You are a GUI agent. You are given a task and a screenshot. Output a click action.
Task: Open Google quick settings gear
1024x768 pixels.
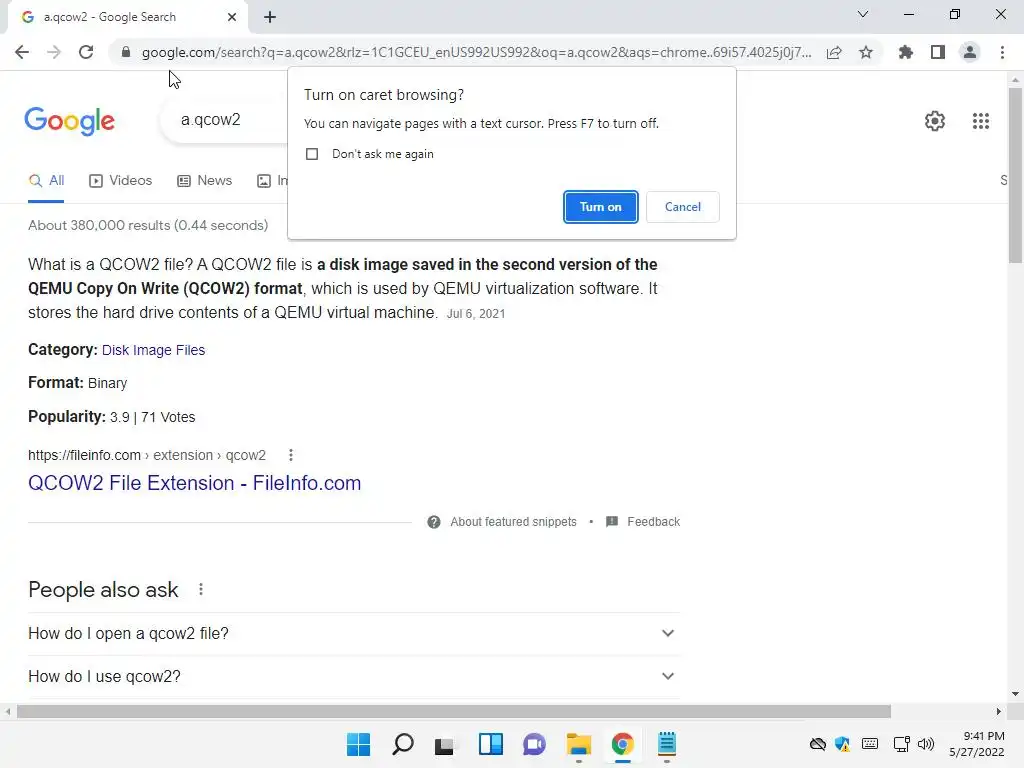pyautogui.click(x=935, y=121)
